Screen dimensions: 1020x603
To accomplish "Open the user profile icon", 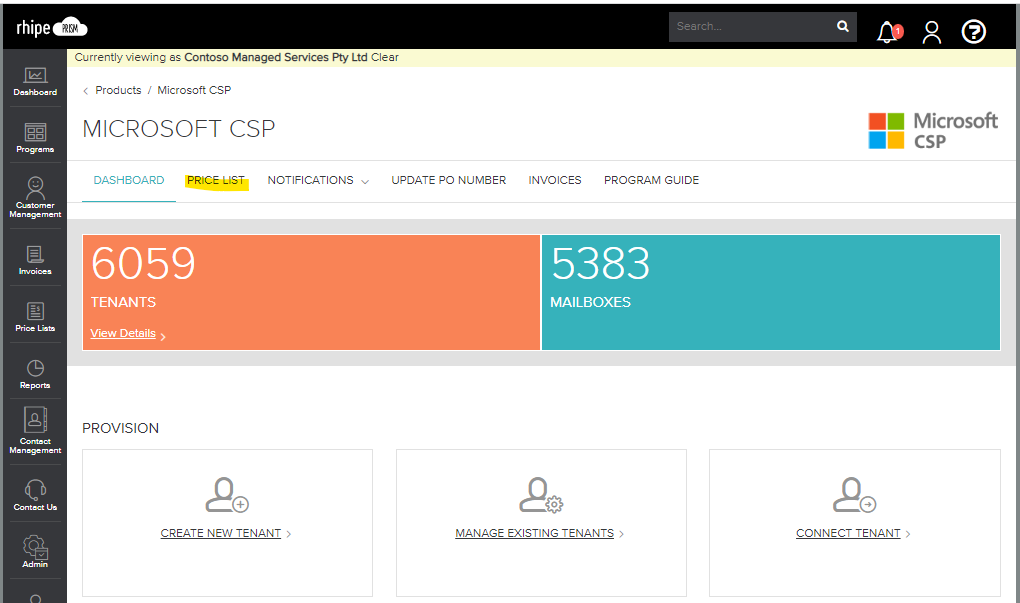I will 932,31.
